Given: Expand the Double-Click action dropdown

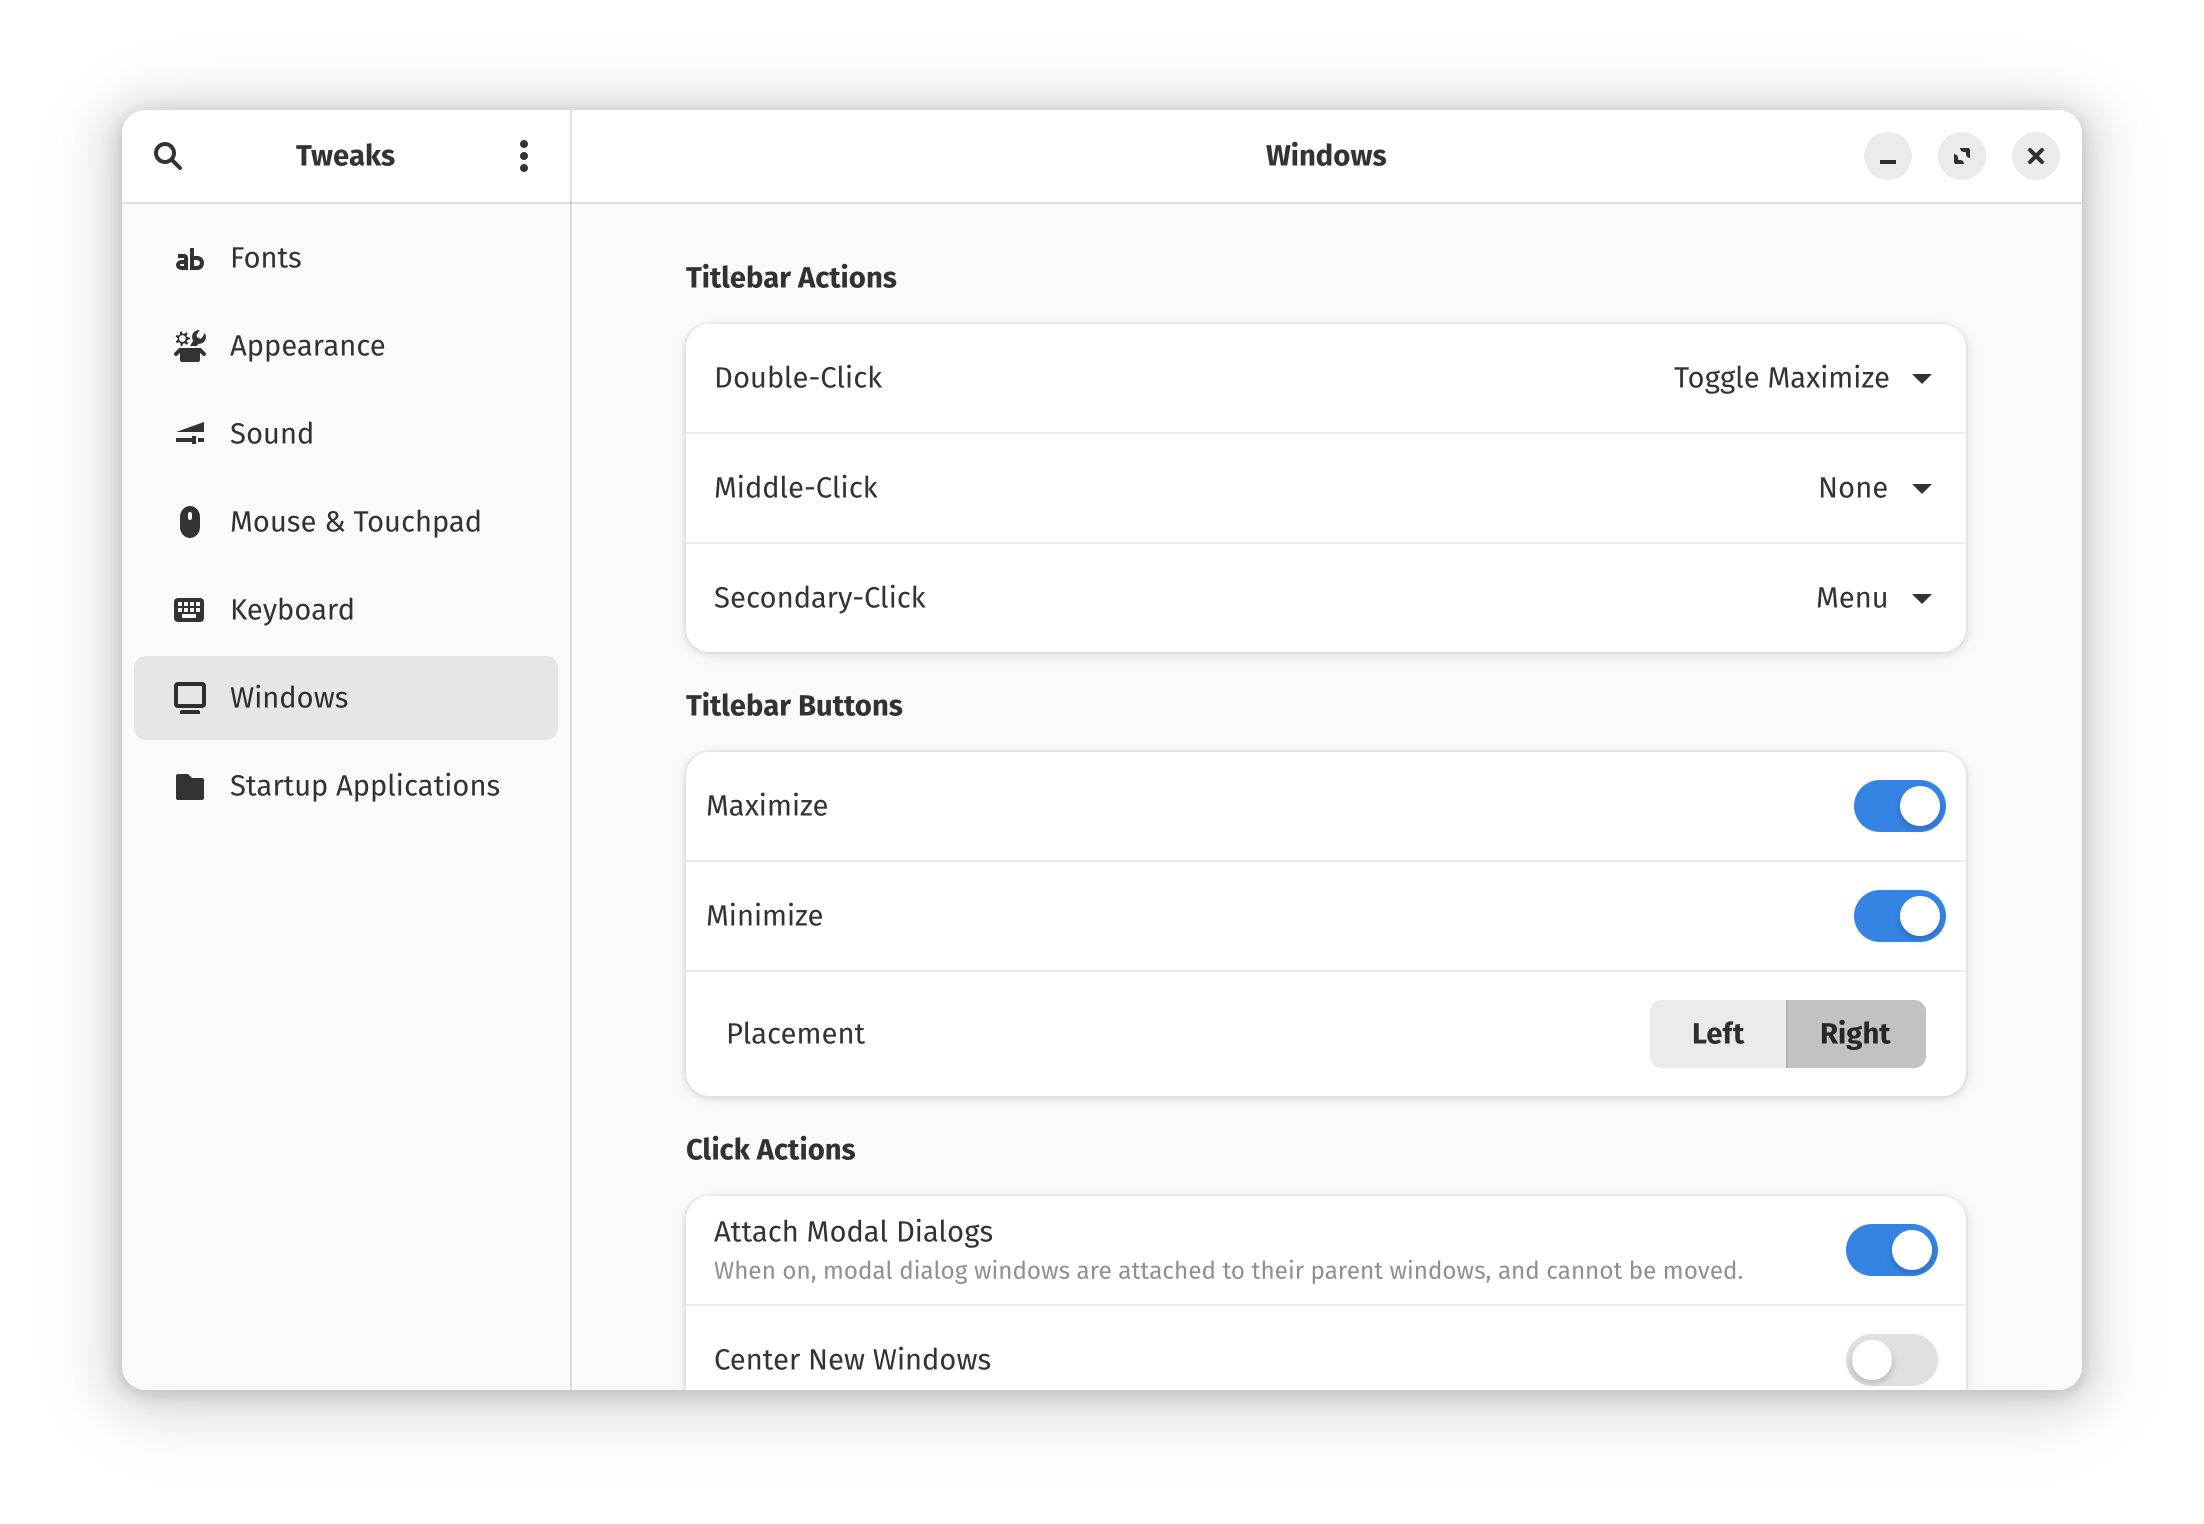Looking at the screenshot, I should pyautogui.click(x=1923, y=378).
